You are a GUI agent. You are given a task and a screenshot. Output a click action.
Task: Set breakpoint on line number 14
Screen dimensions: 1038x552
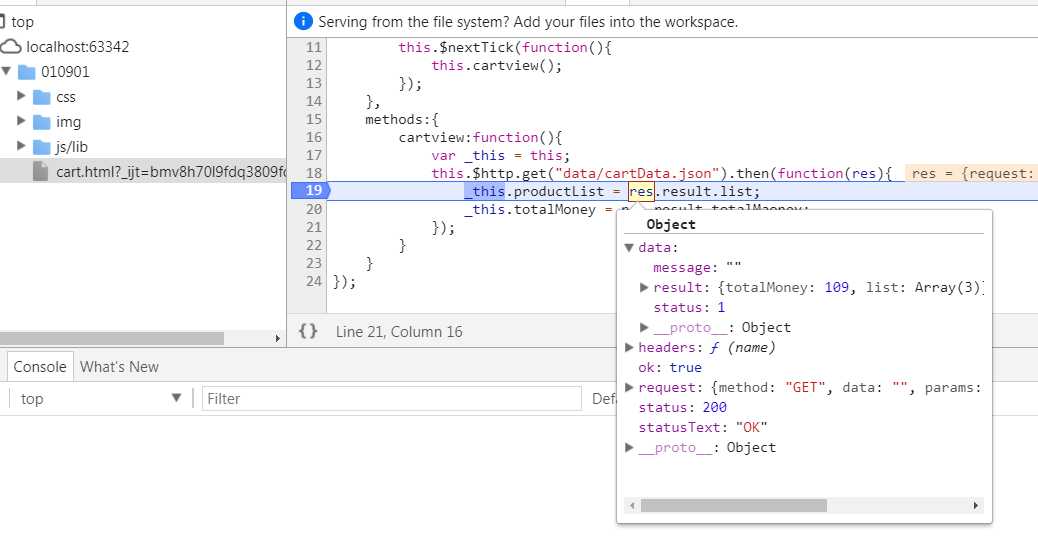click(x=314, y=101)
